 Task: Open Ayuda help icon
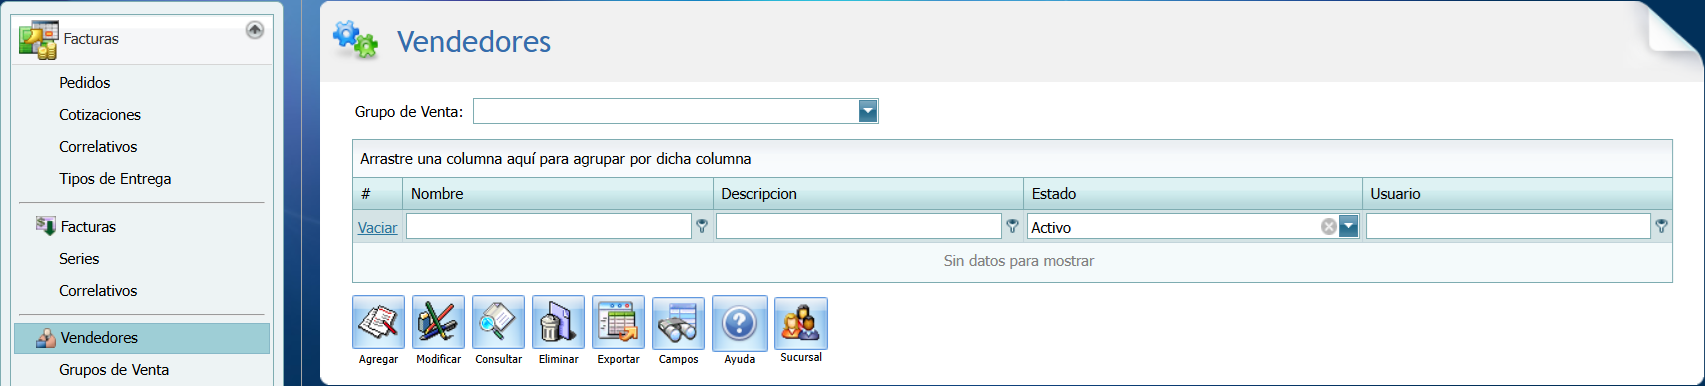(739, 322)
